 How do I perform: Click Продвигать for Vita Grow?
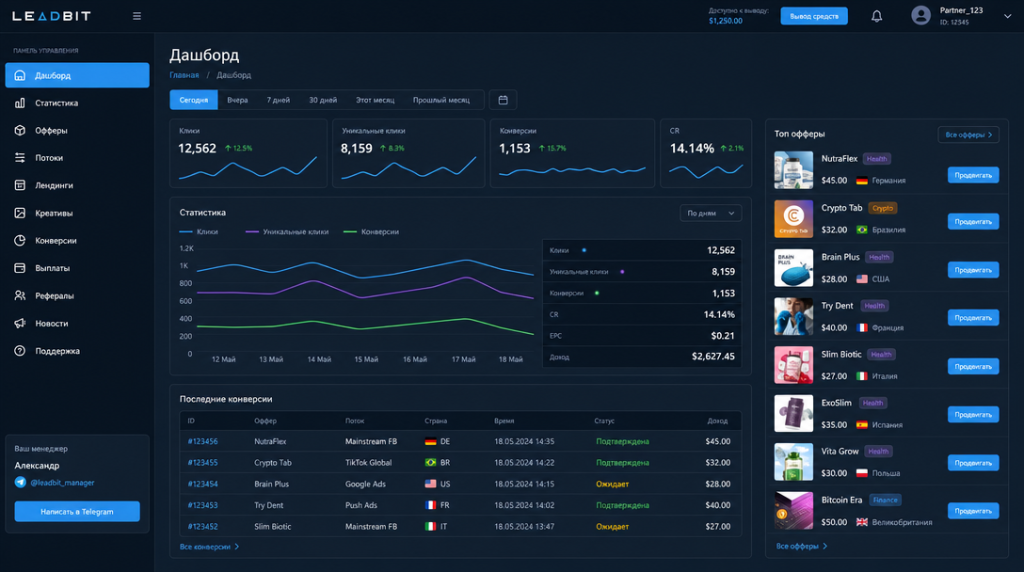973,463
